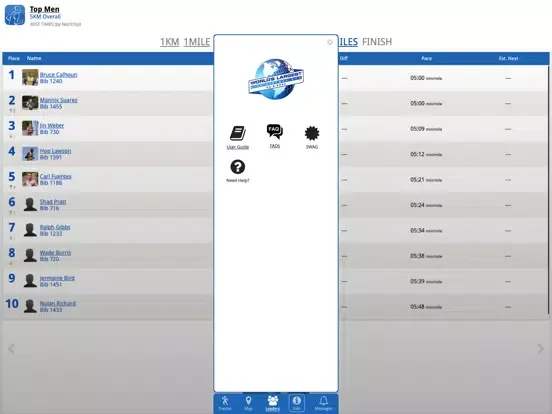Image resolution: width=552 pixels, height=414 pixels.
Task: Click Hop Lawson's photo thumbnail
Action: 30,153
